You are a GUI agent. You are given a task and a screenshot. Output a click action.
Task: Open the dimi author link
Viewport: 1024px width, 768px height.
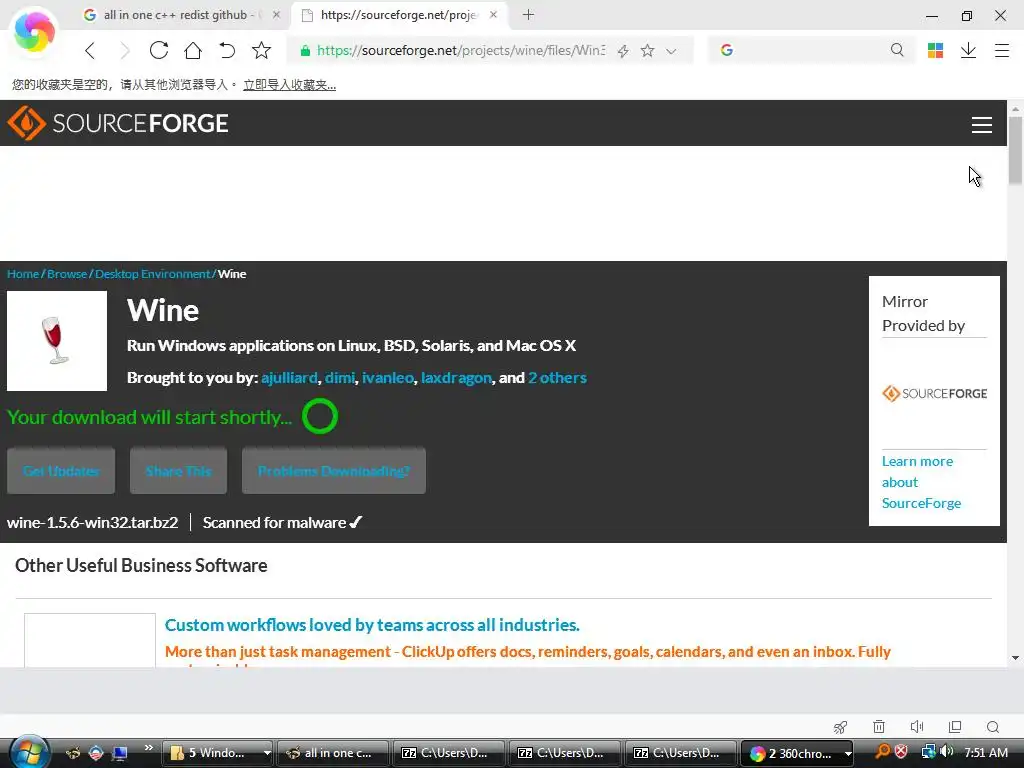[x=340, y=377]
